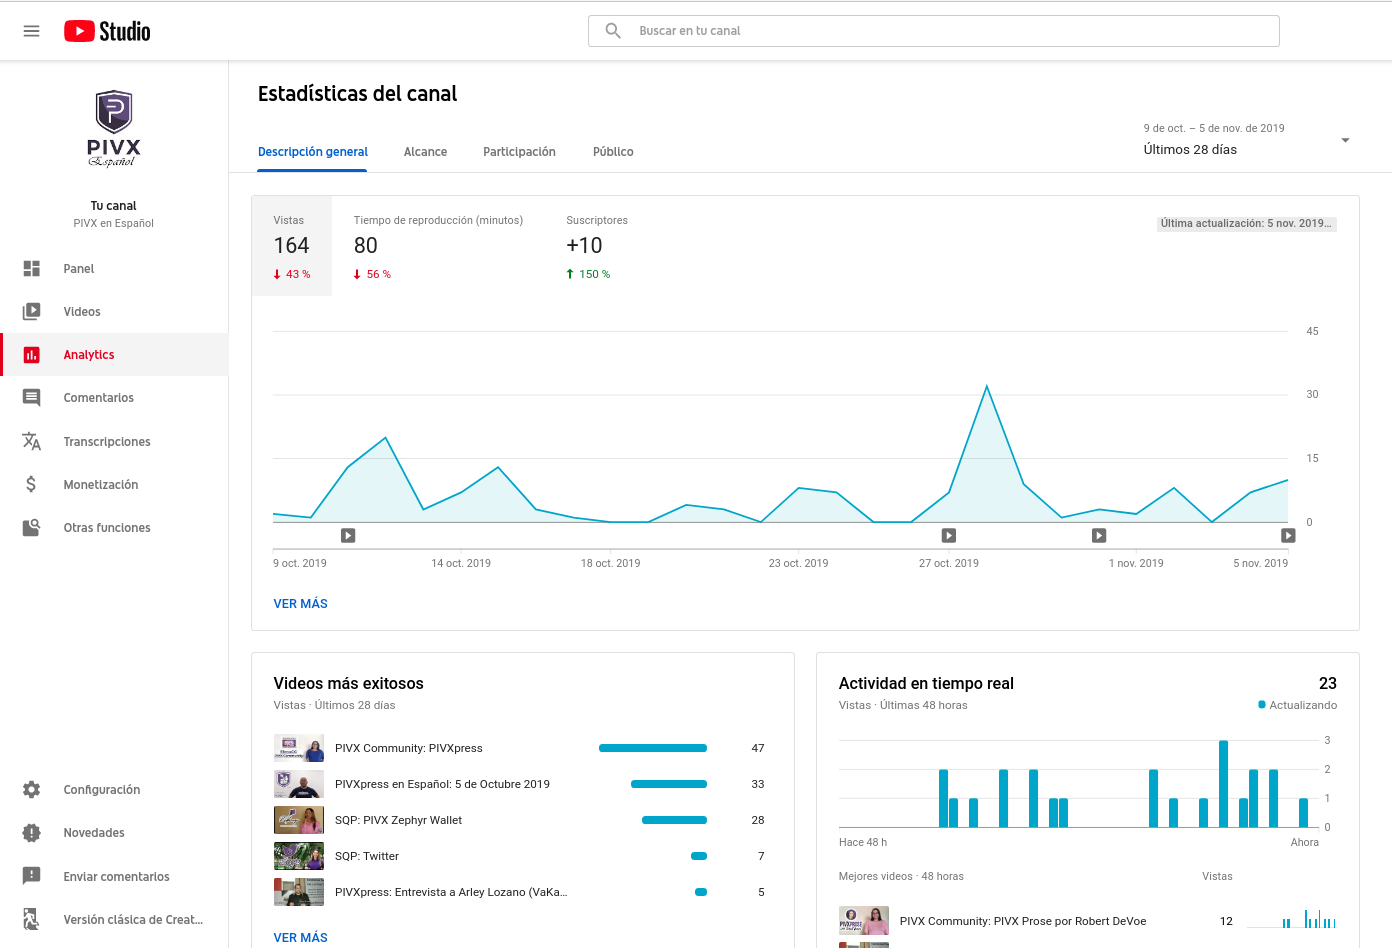Click the 28 views bar for Zephyr Wallet
1392x948 pixels.
click(x=674, y=820)
